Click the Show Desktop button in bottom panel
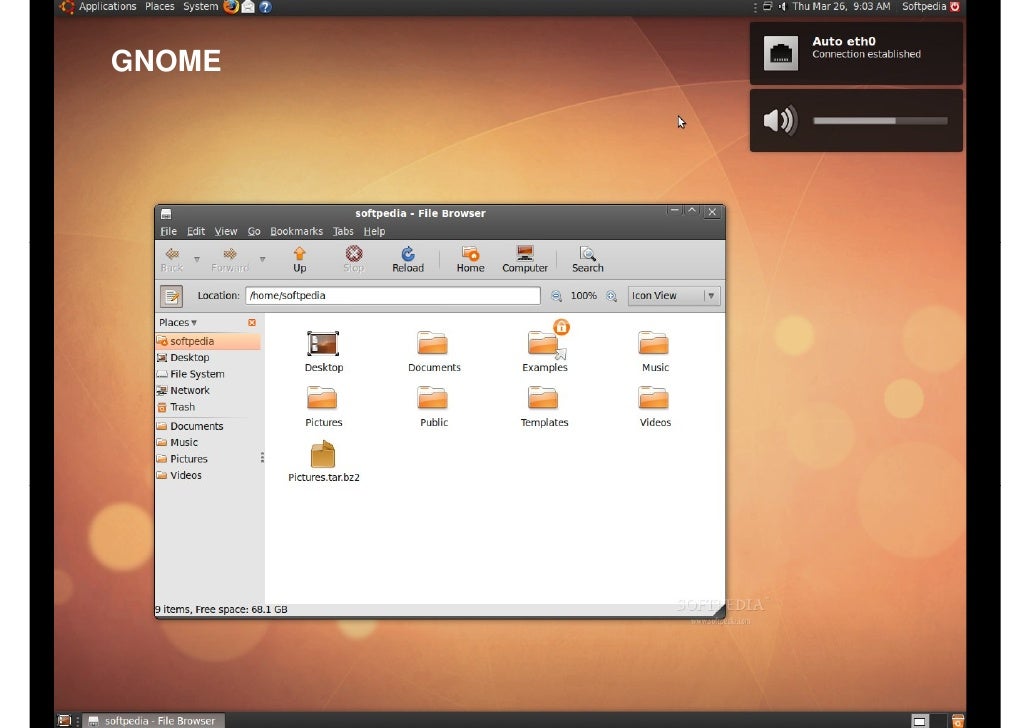Screen dimensions: 1030x728 click(64, 721)
